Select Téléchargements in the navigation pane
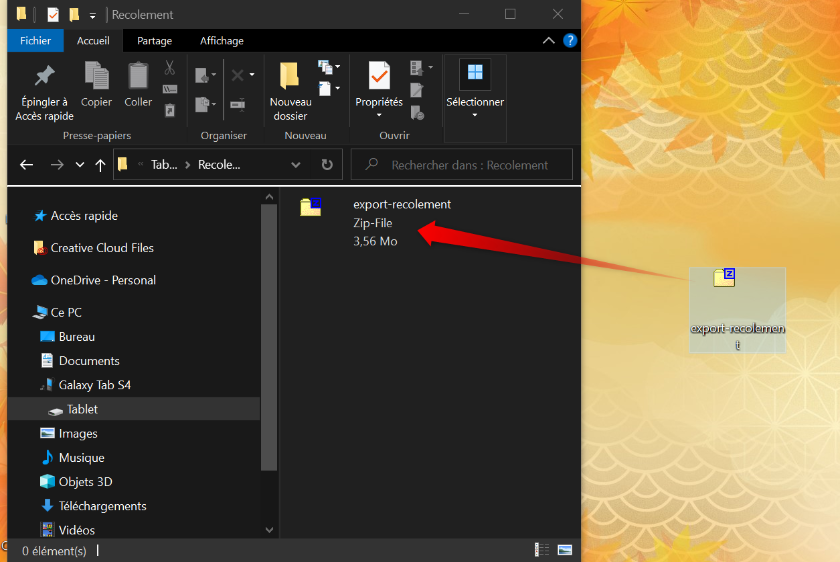Screen dimensions: 840x562 [102, 506]
